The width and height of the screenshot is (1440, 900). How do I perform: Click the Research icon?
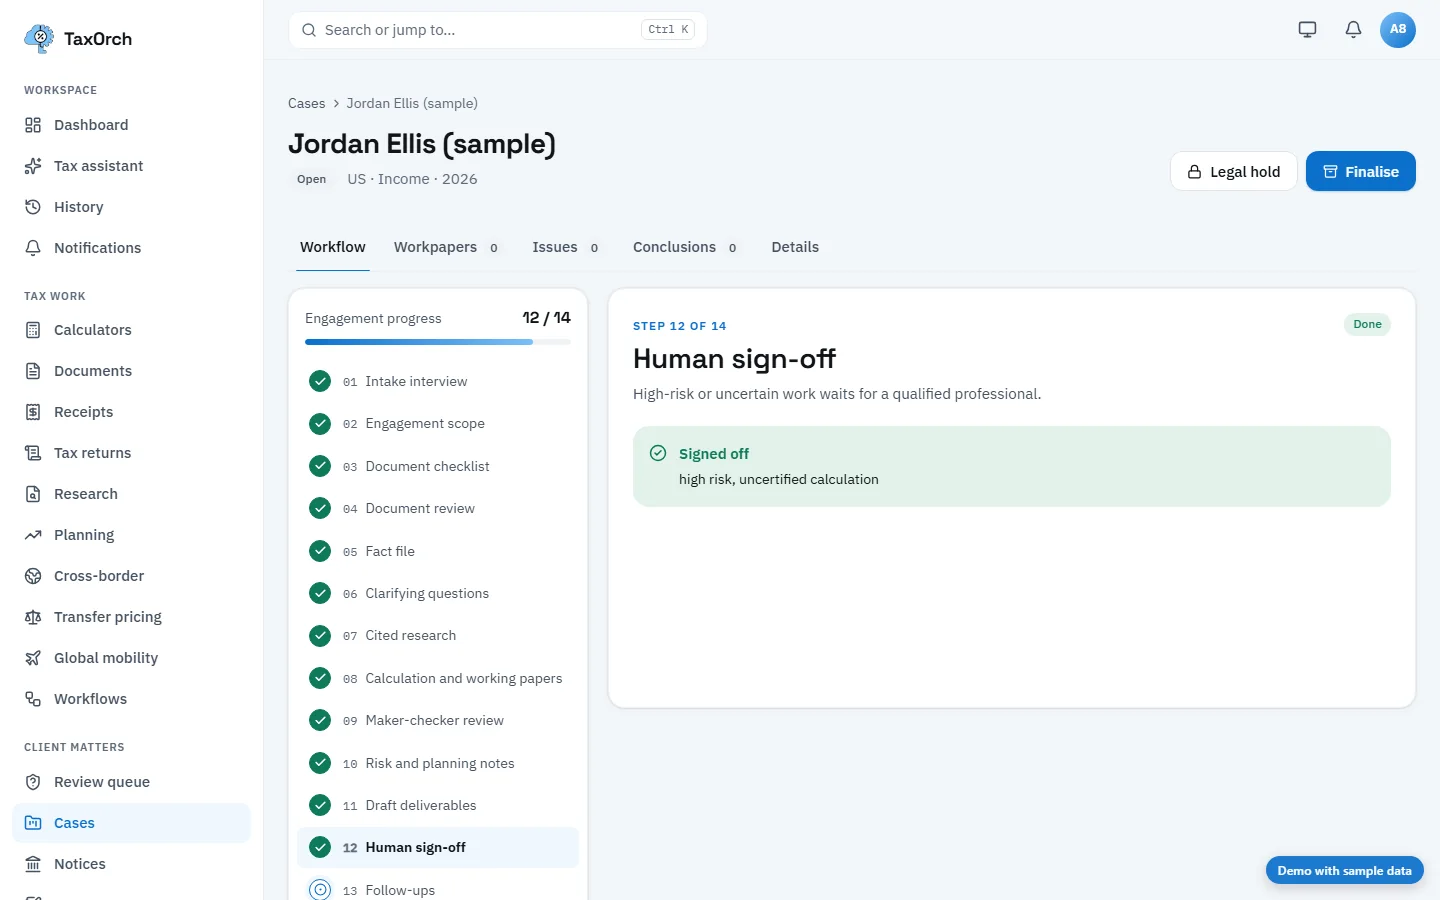[33, 494]
